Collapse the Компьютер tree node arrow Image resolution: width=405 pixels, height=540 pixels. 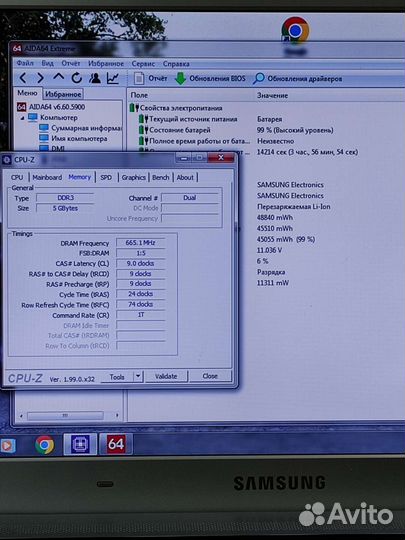pyautogui.click(x=22, y=118)
